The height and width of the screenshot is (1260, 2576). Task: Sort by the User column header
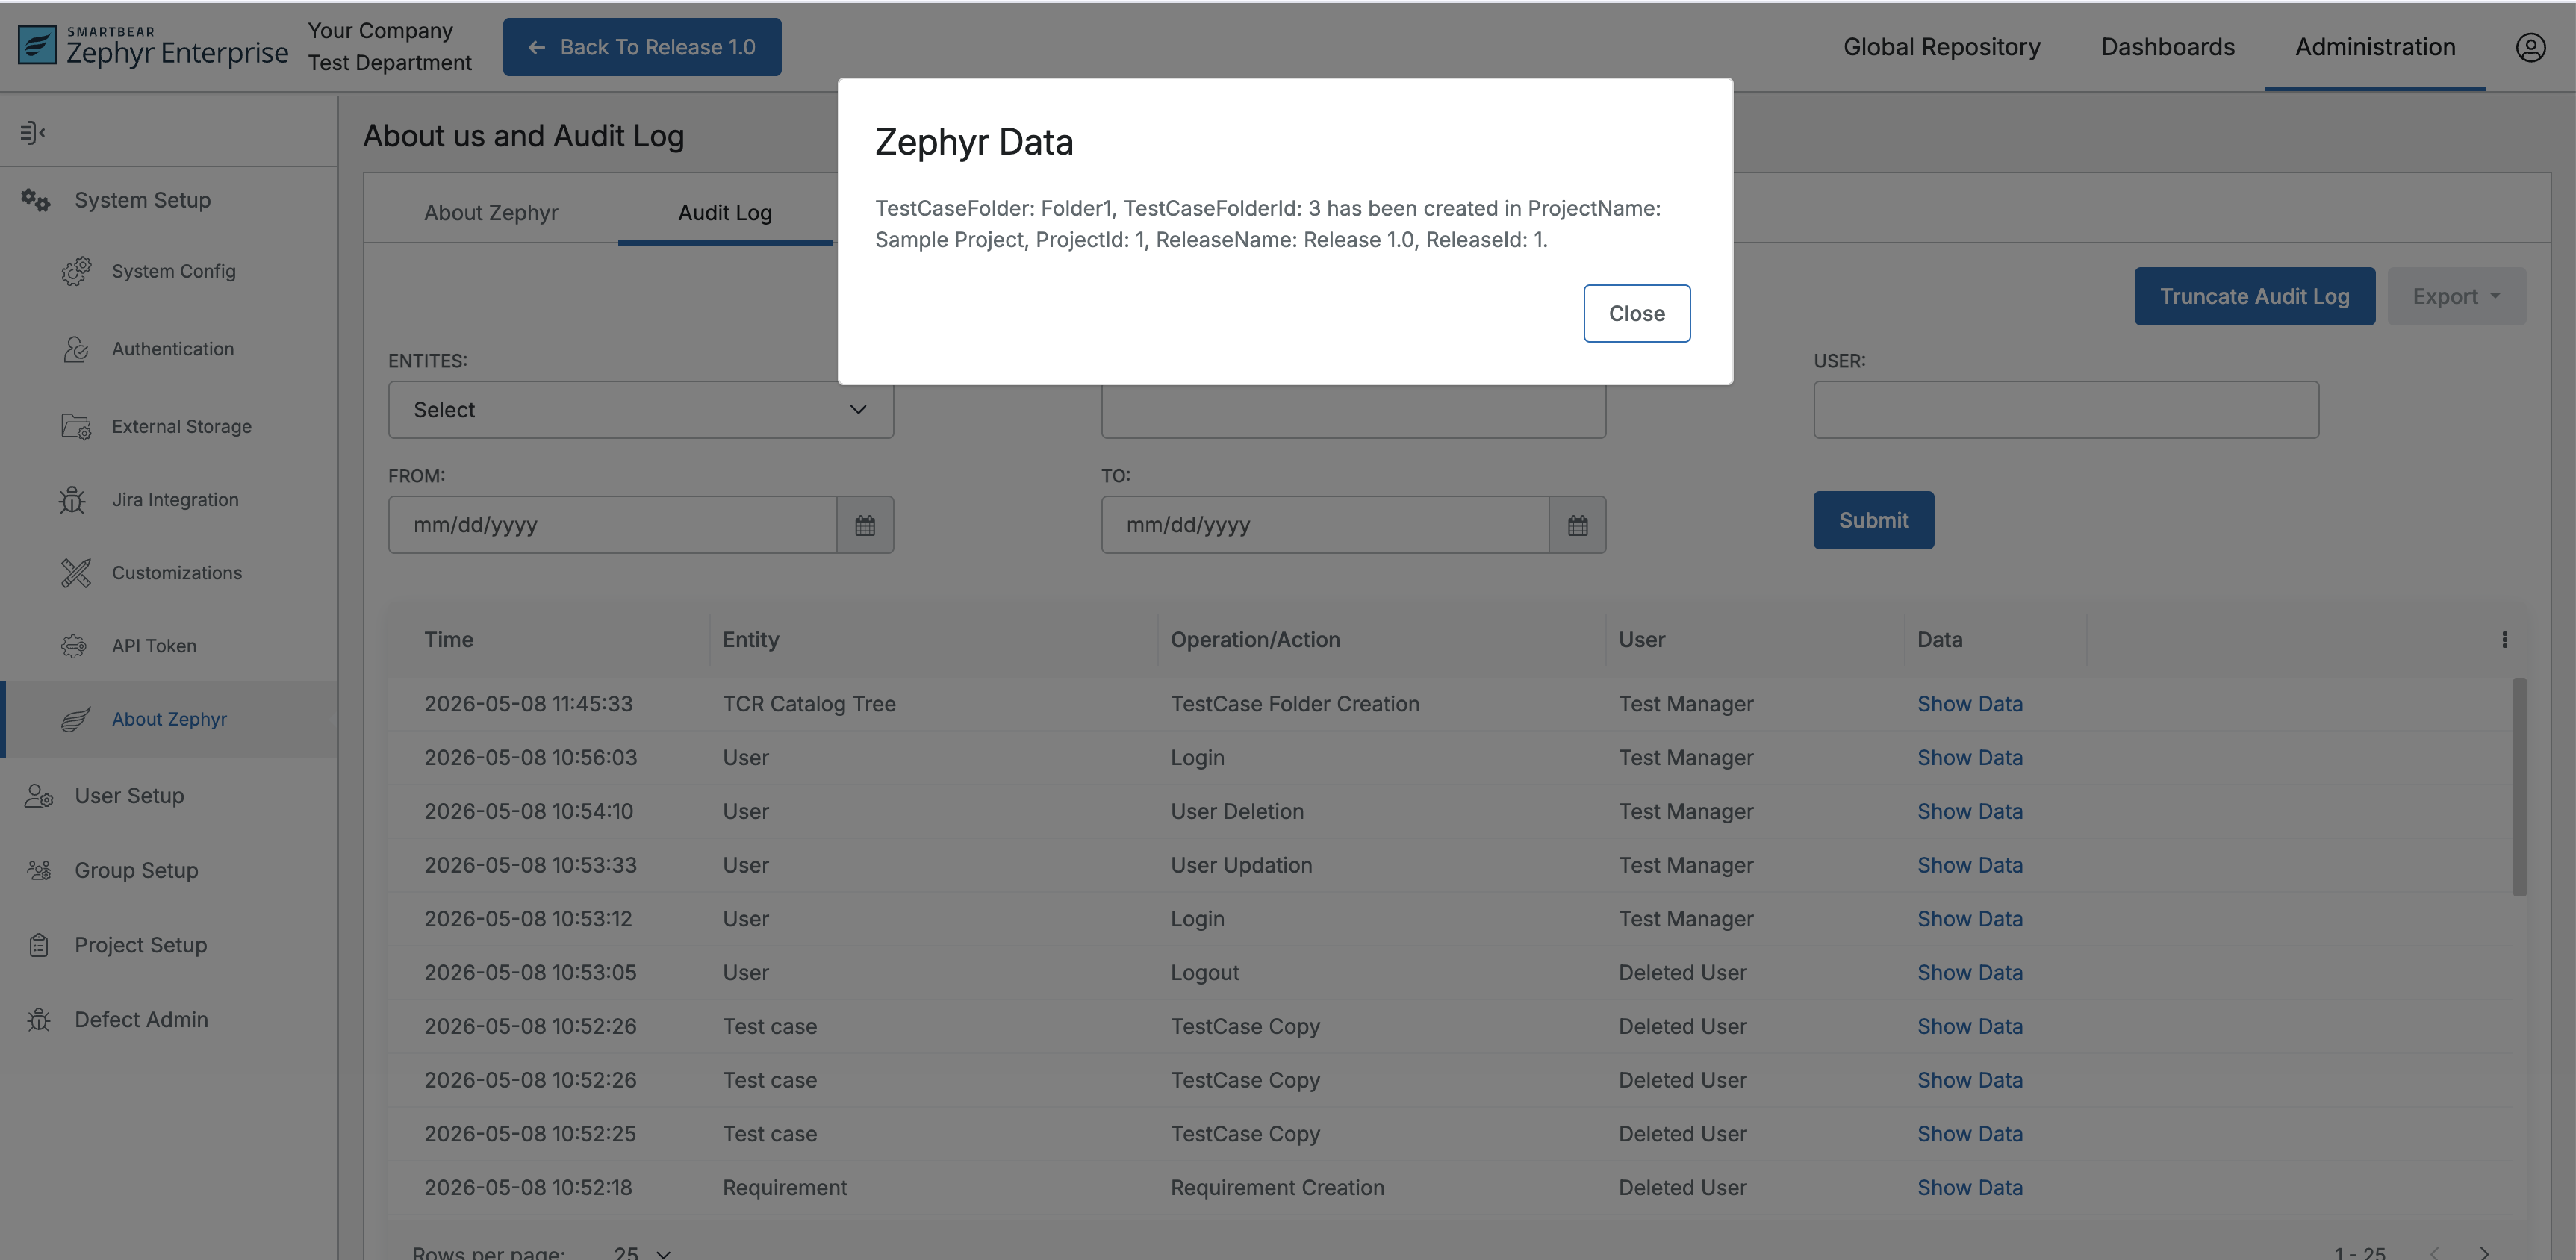[x=1641, y=640]
